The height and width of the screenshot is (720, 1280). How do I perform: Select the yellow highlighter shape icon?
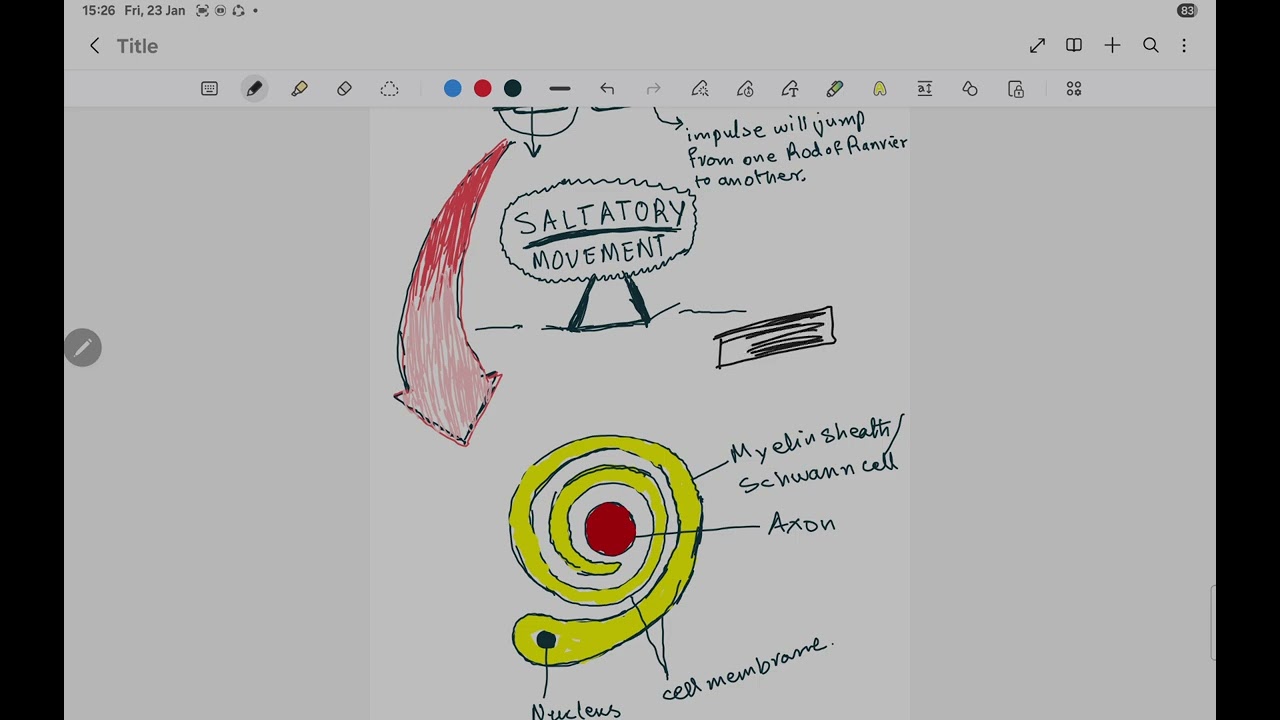(x=880, y=89)
